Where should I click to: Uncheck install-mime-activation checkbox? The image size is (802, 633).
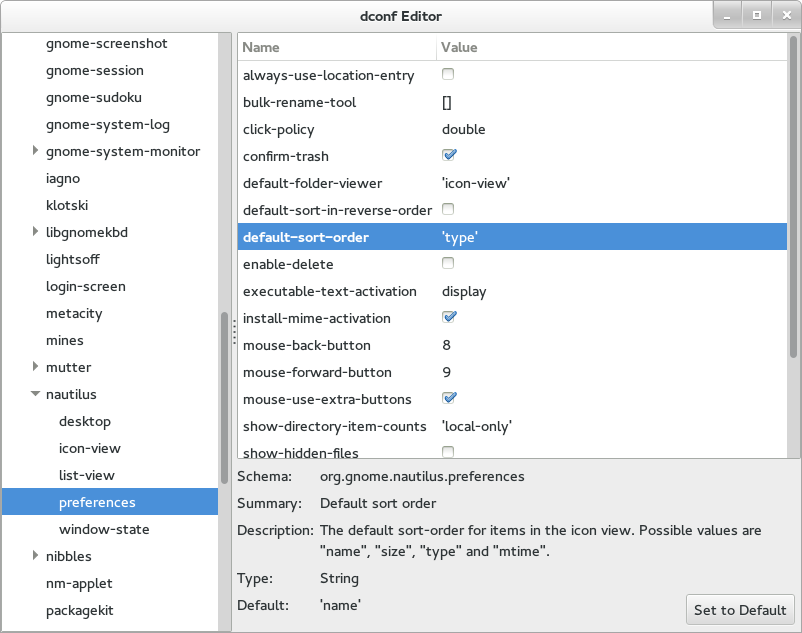[449, 318]
